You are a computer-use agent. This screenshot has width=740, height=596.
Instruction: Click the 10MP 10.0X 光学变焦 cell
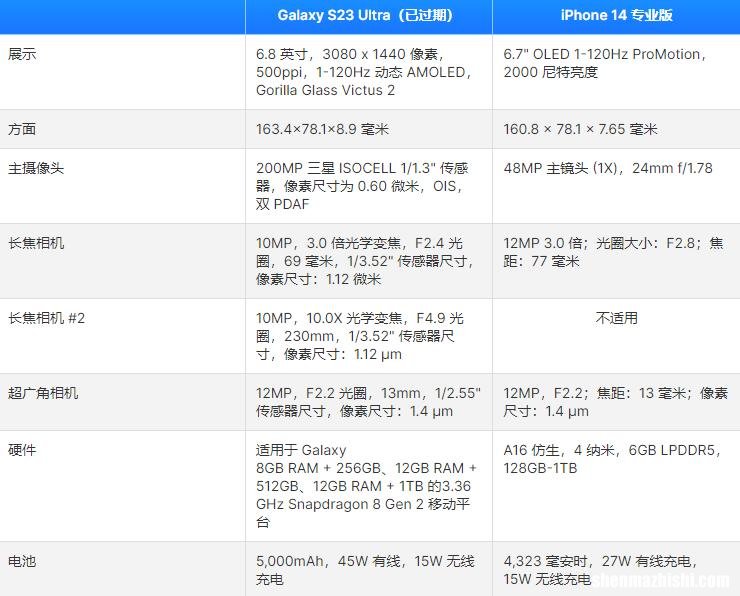pyautogui.click(x=369, y=336)
